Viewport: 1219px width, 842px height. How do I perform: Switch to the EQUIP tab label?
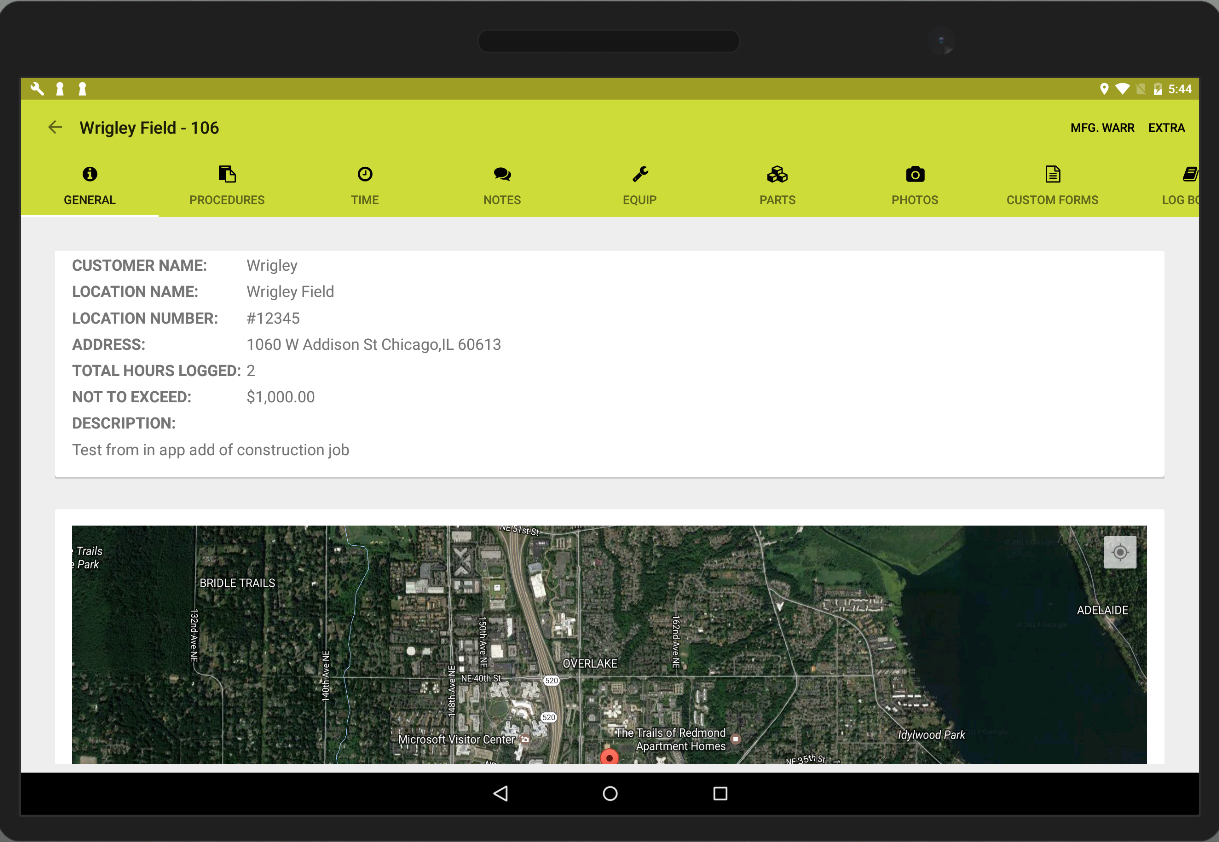[x=640, y=200]
